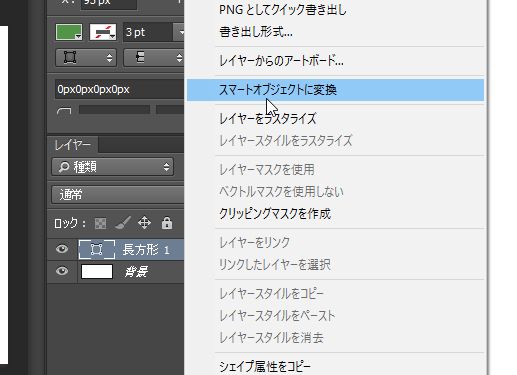Switch to the レイヤー tab
This screenshot has height=375, width=517.
pyautogui.click(x=72, y=145)
